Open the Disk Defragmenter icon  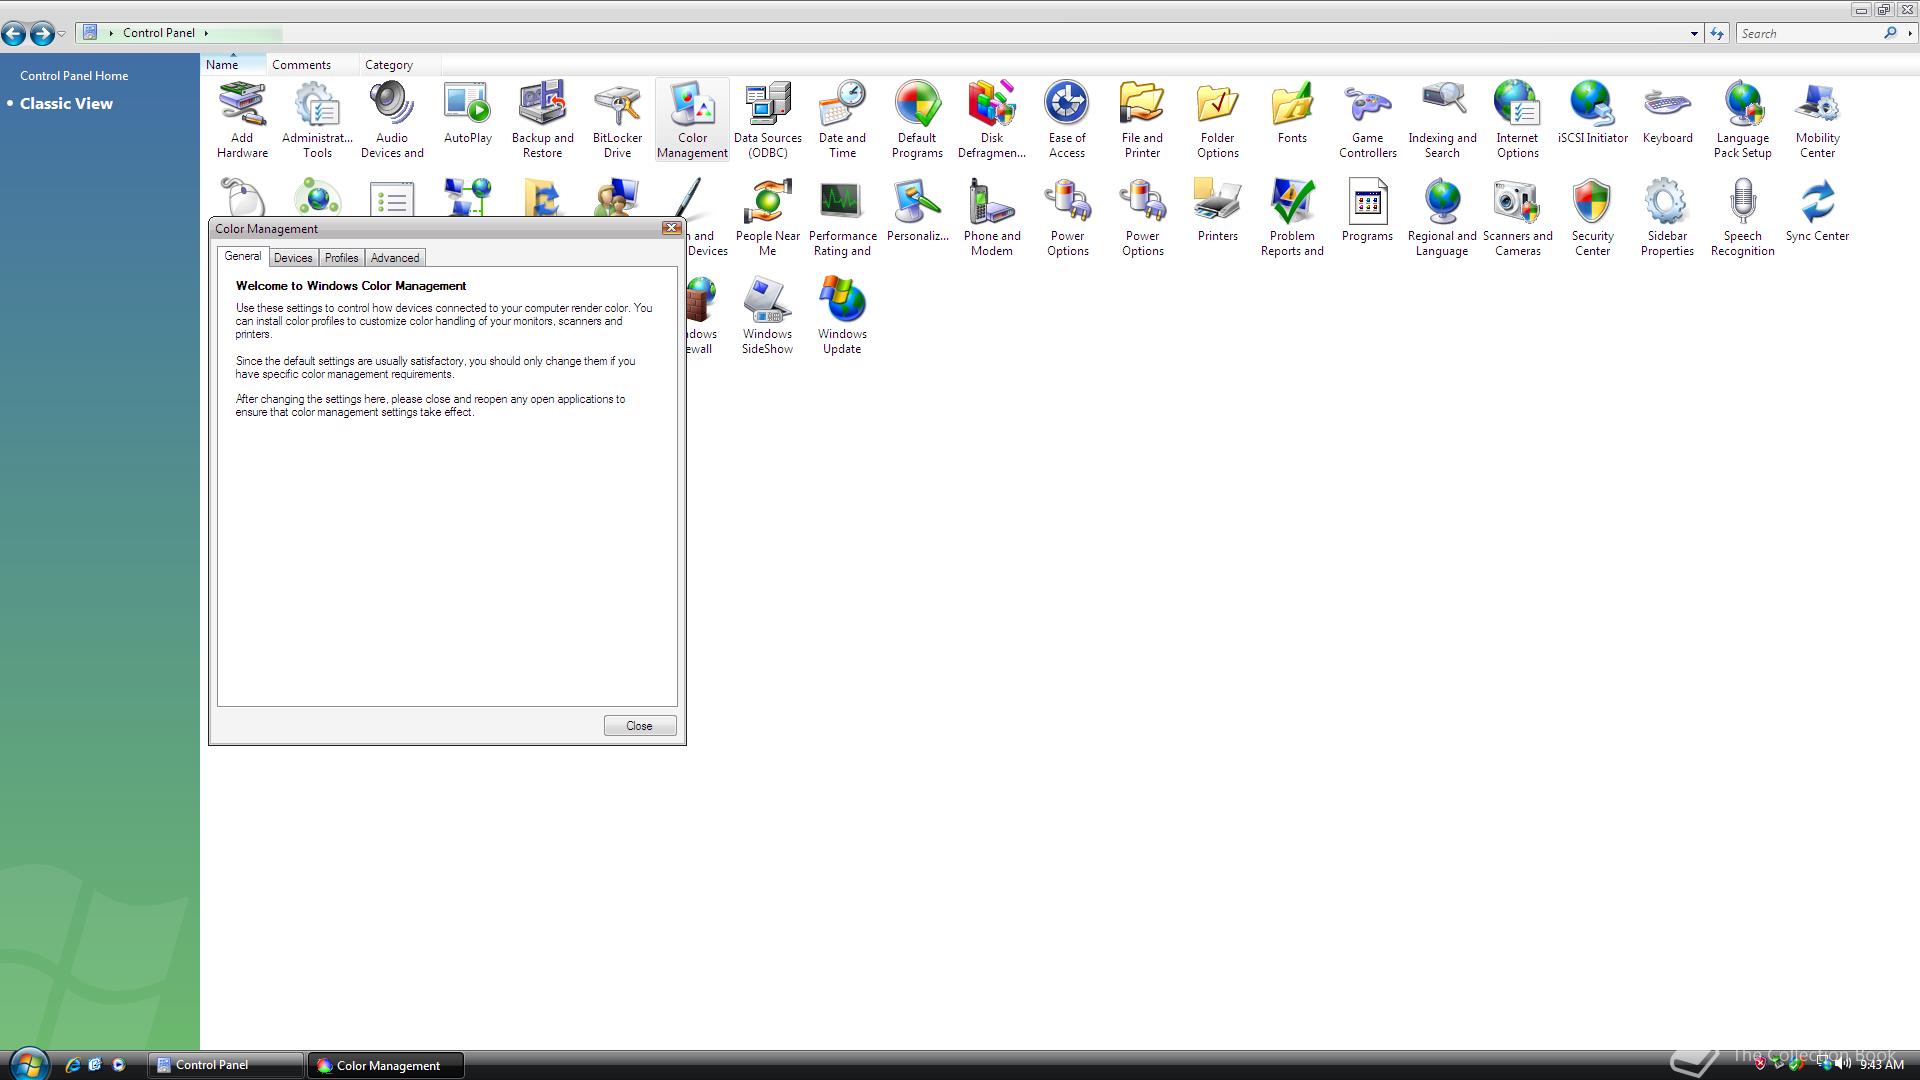pyautogui.click(x=991, y=119)
